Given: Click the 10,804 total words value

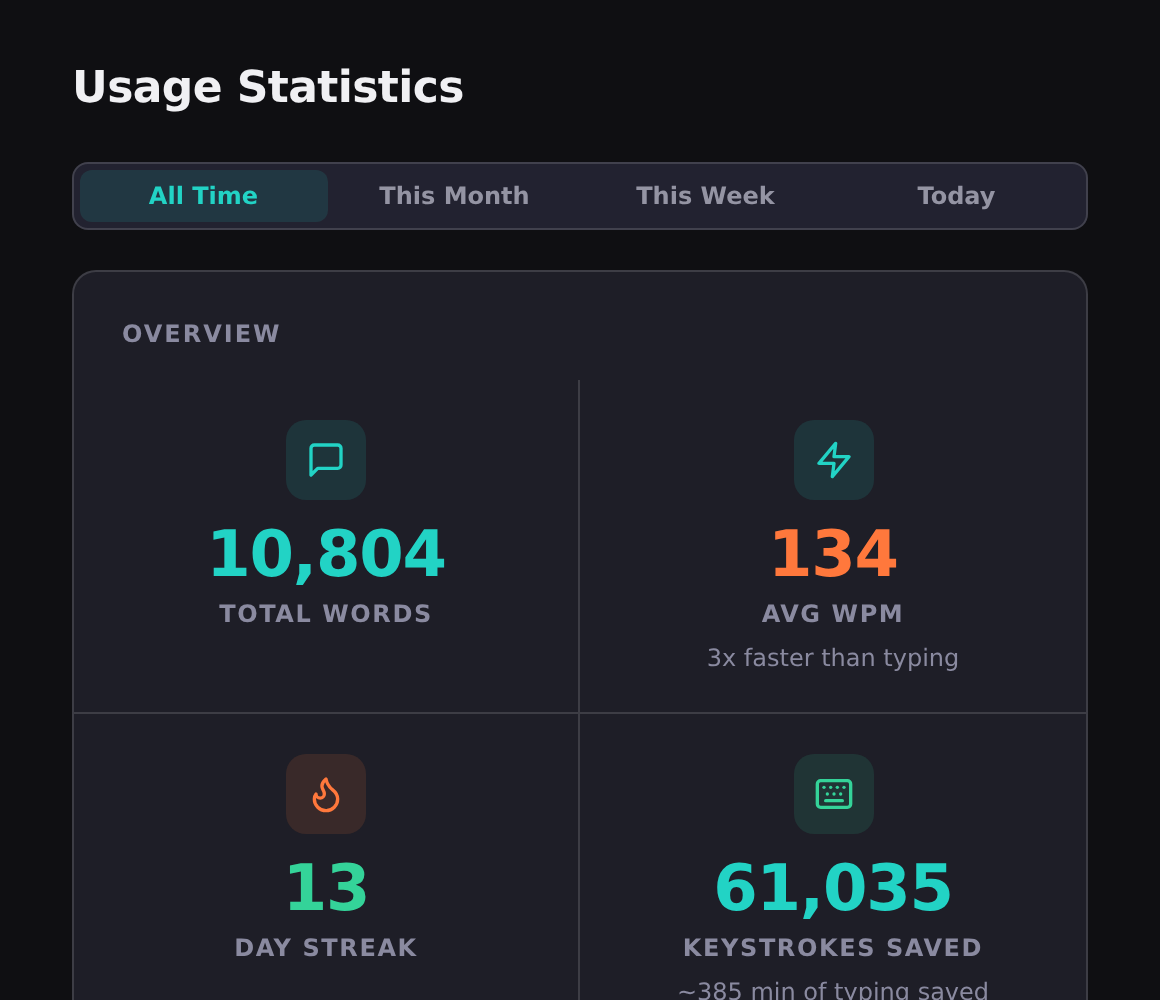Looking at the screenshot, I should point(326,553).
